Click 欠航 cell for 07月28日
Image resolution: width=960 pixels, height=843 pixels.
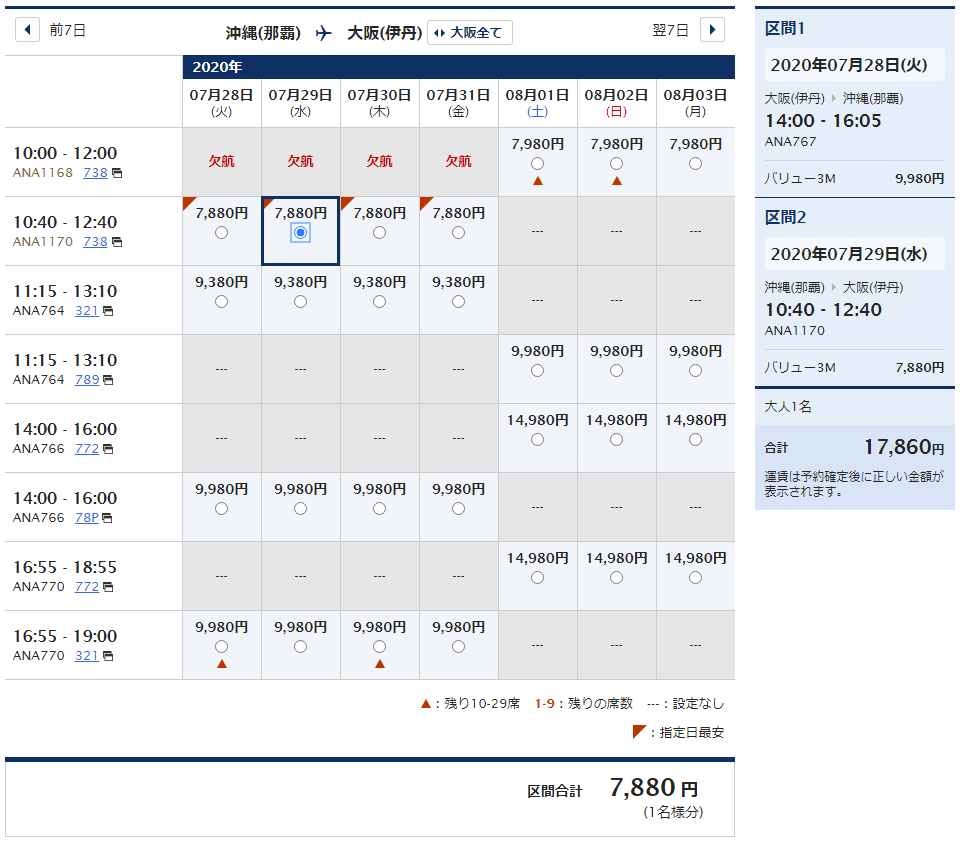coord(222,161)
